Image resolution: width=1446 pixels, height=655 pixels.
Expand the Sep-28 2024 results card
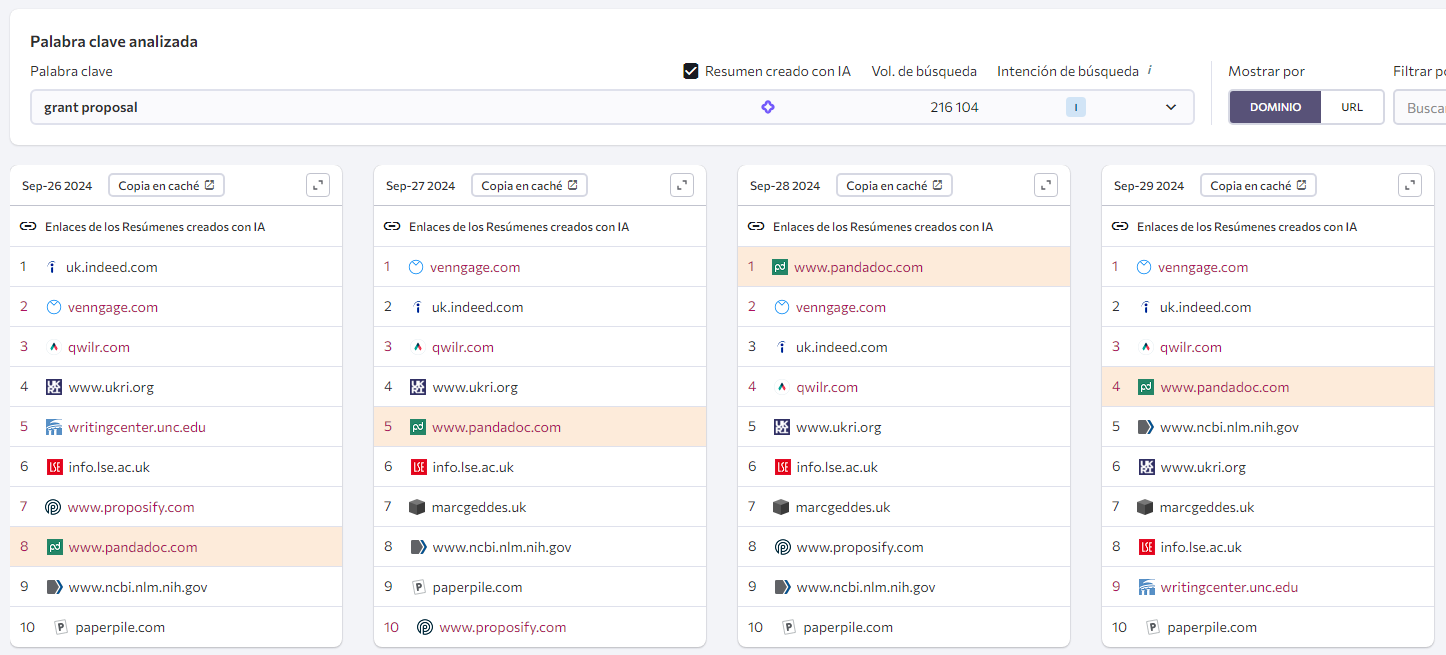click(x=1046, y=185)
